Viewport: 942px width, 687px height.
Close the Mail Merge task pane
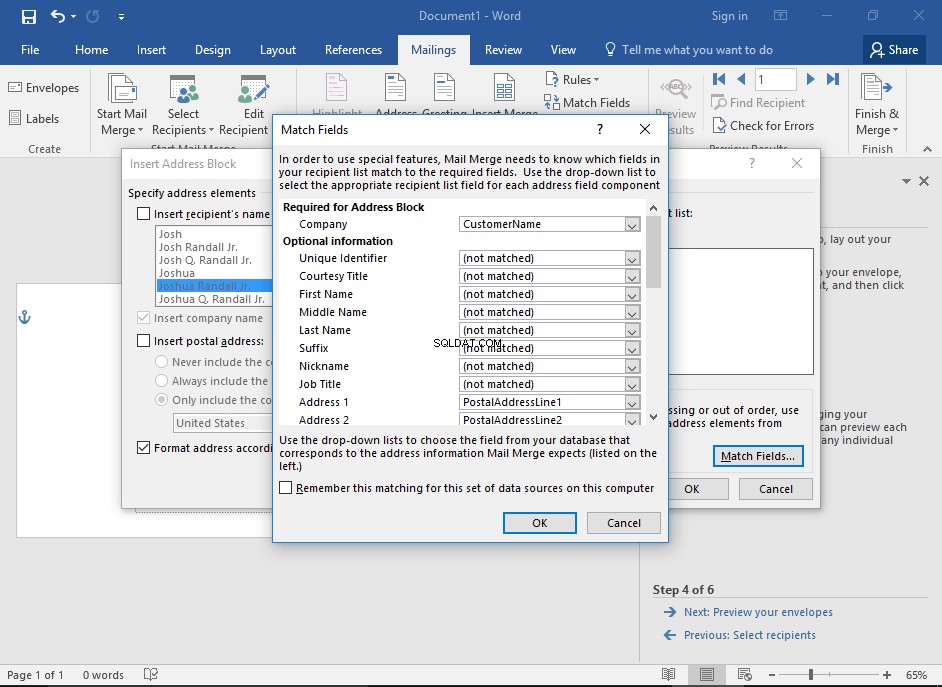coord(924,181)
